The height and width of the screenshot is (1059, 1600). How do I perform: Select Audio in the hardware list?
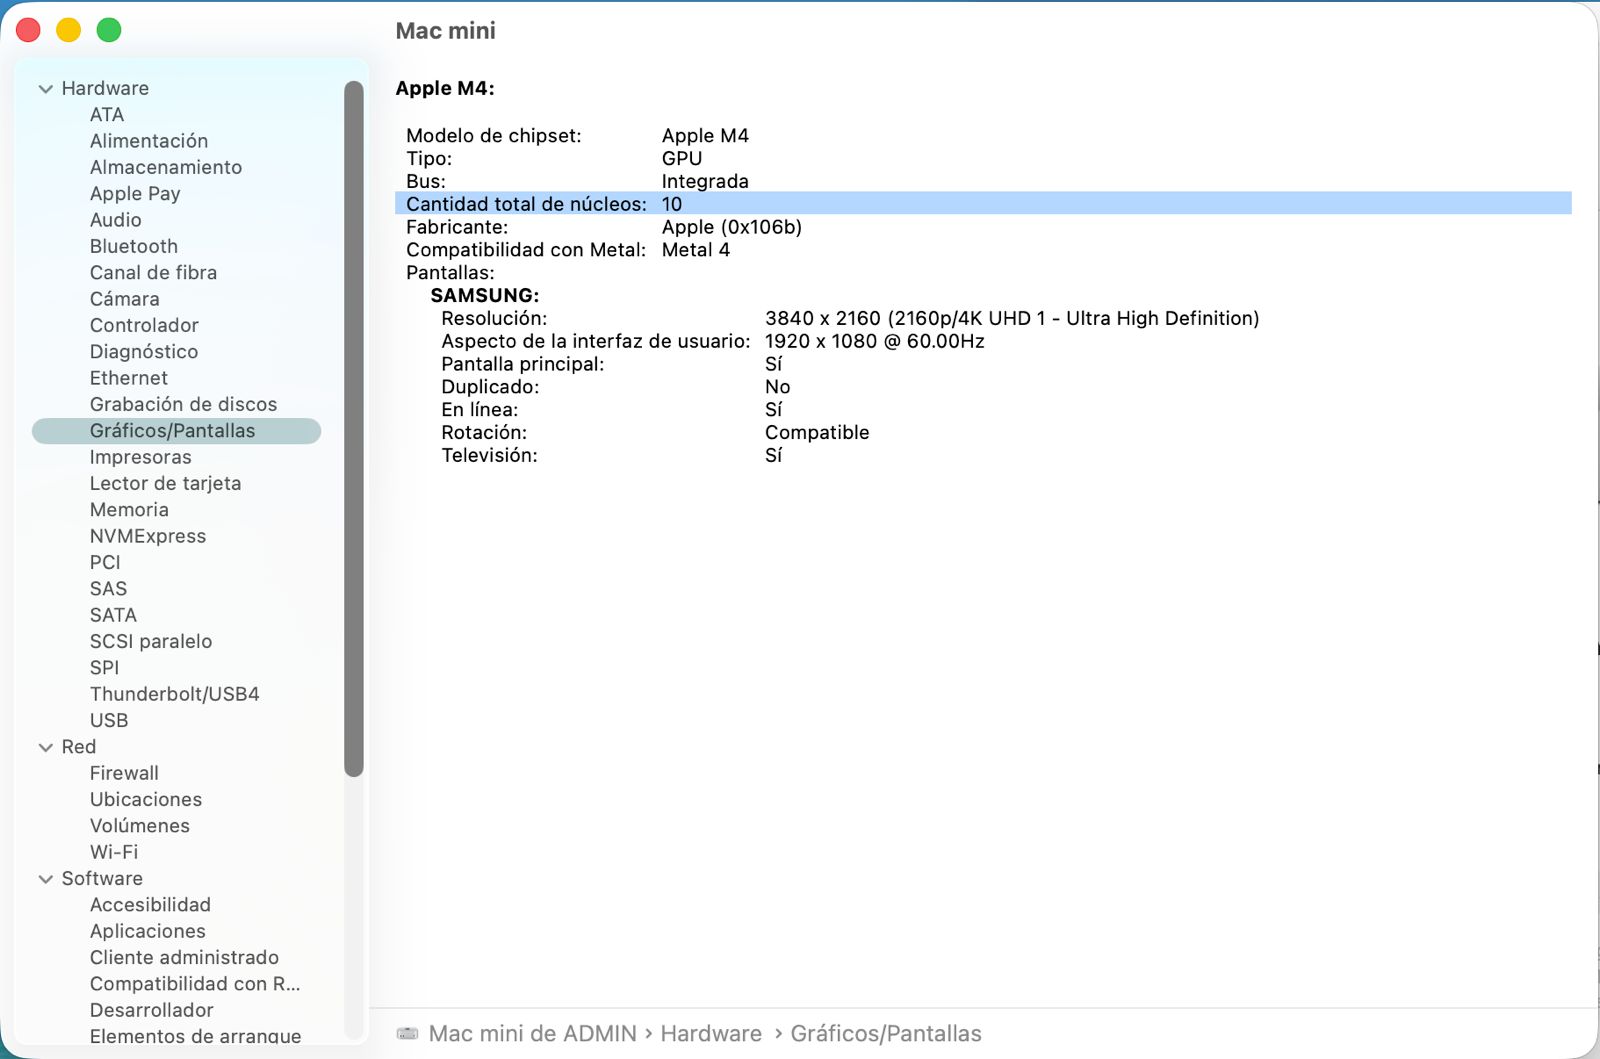[116, 220]
